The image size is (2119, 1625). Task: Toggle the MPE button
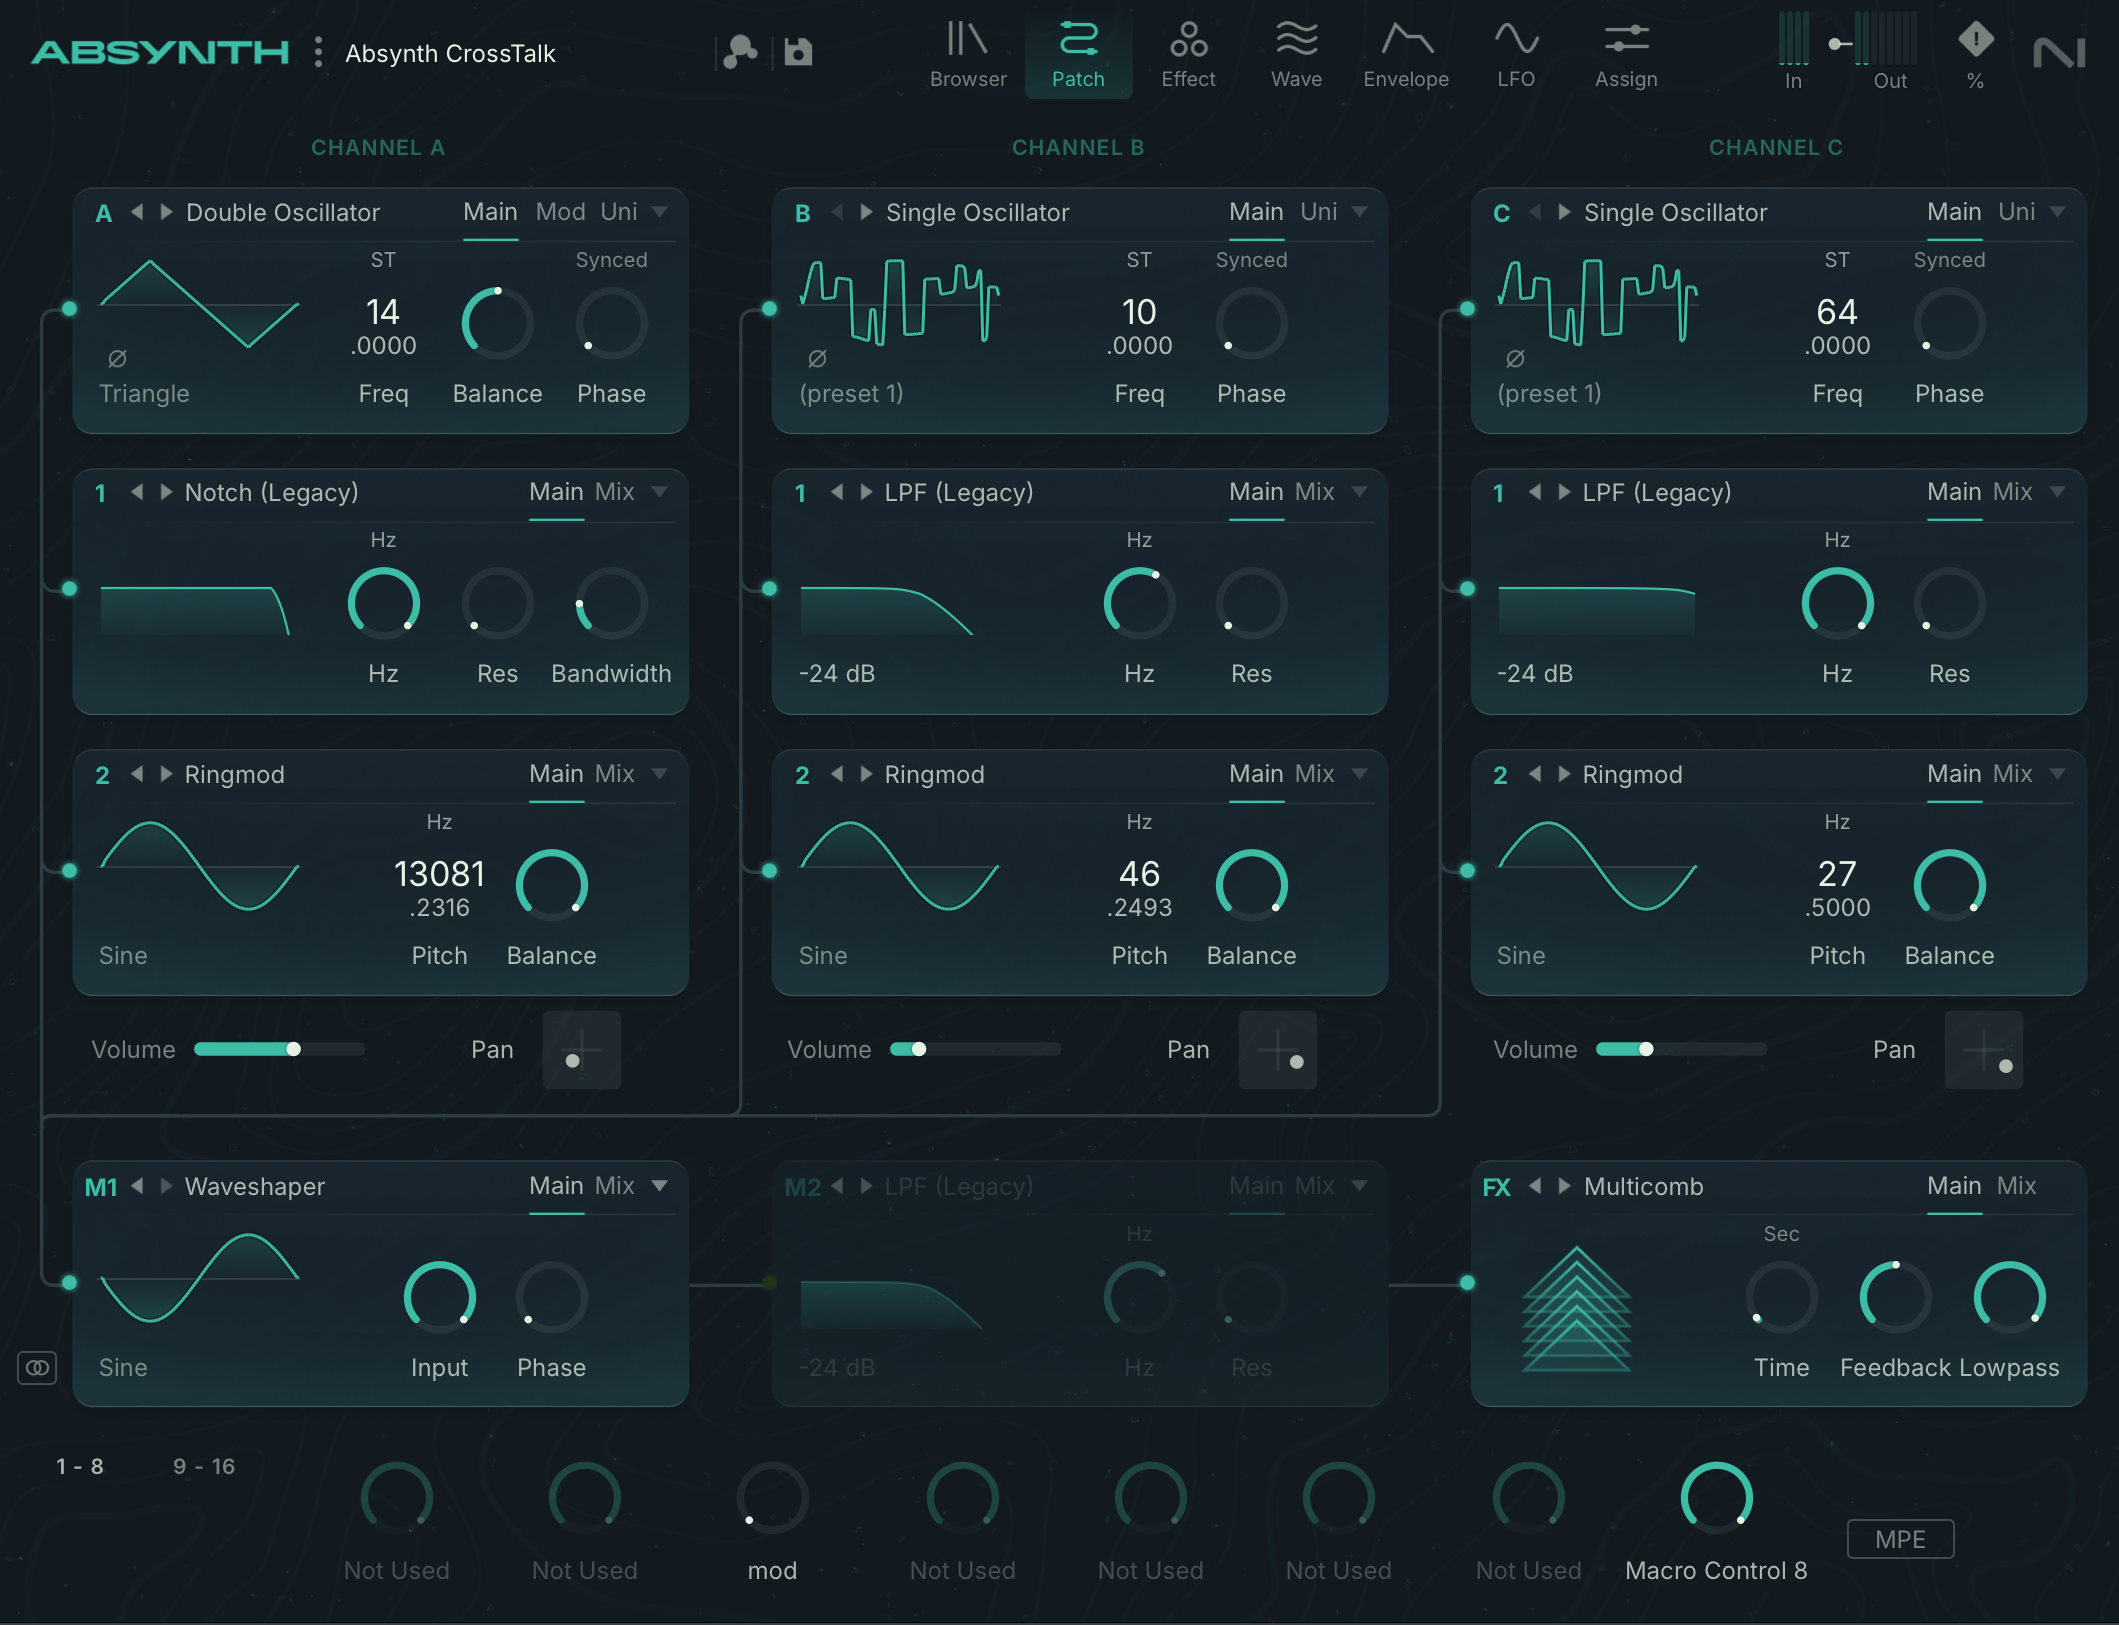[x=1899, y=1539]
